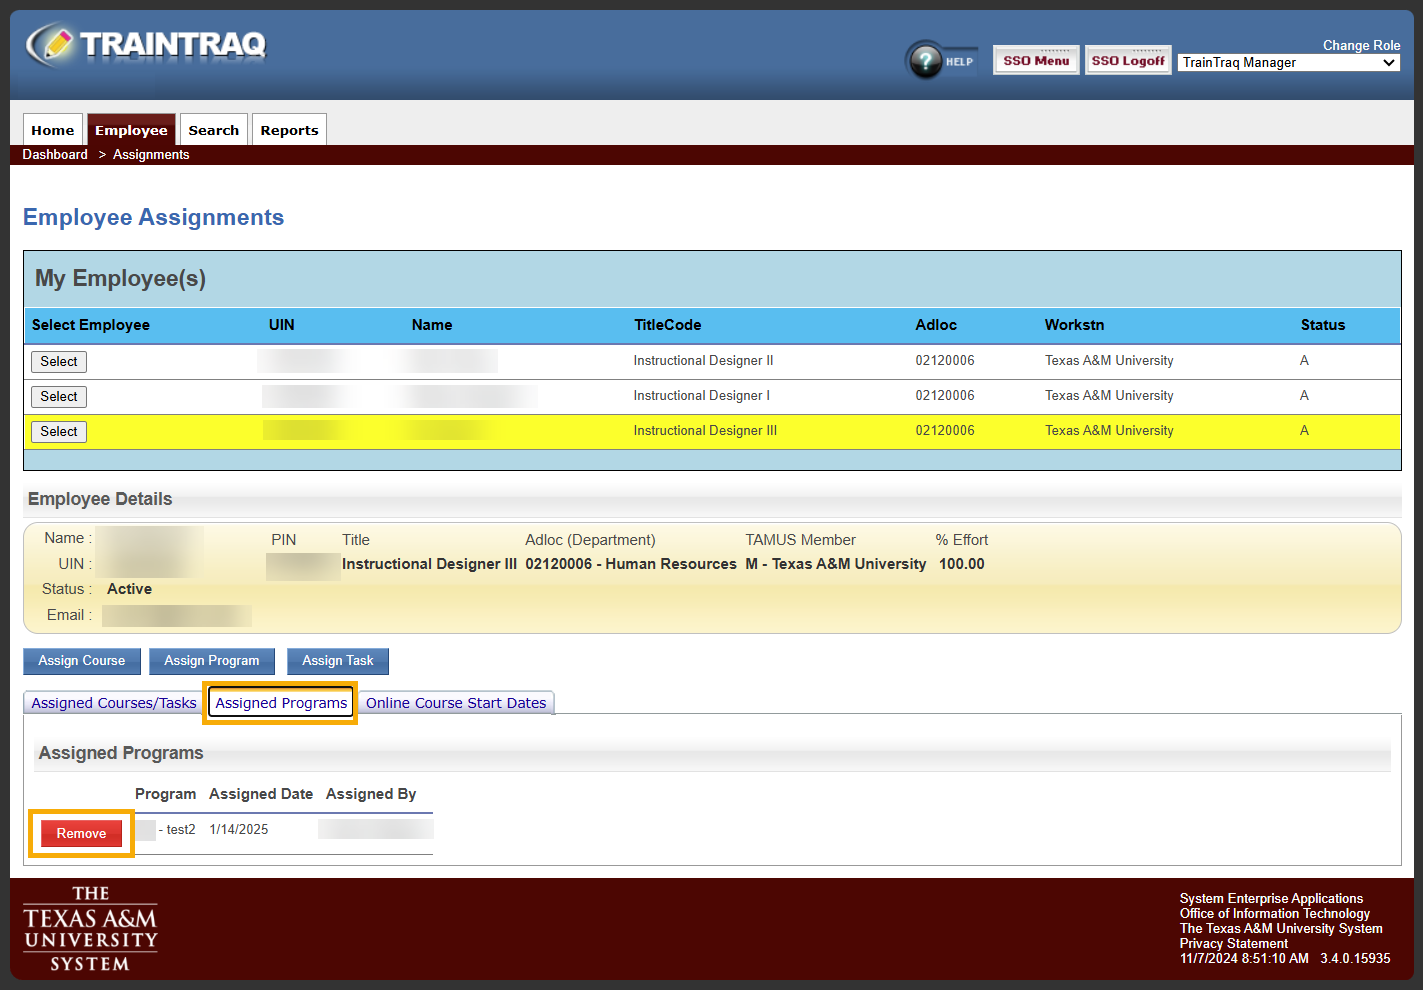Open the Reports tab
This screenshot has width=1423, height=990.
pos(289,130)
